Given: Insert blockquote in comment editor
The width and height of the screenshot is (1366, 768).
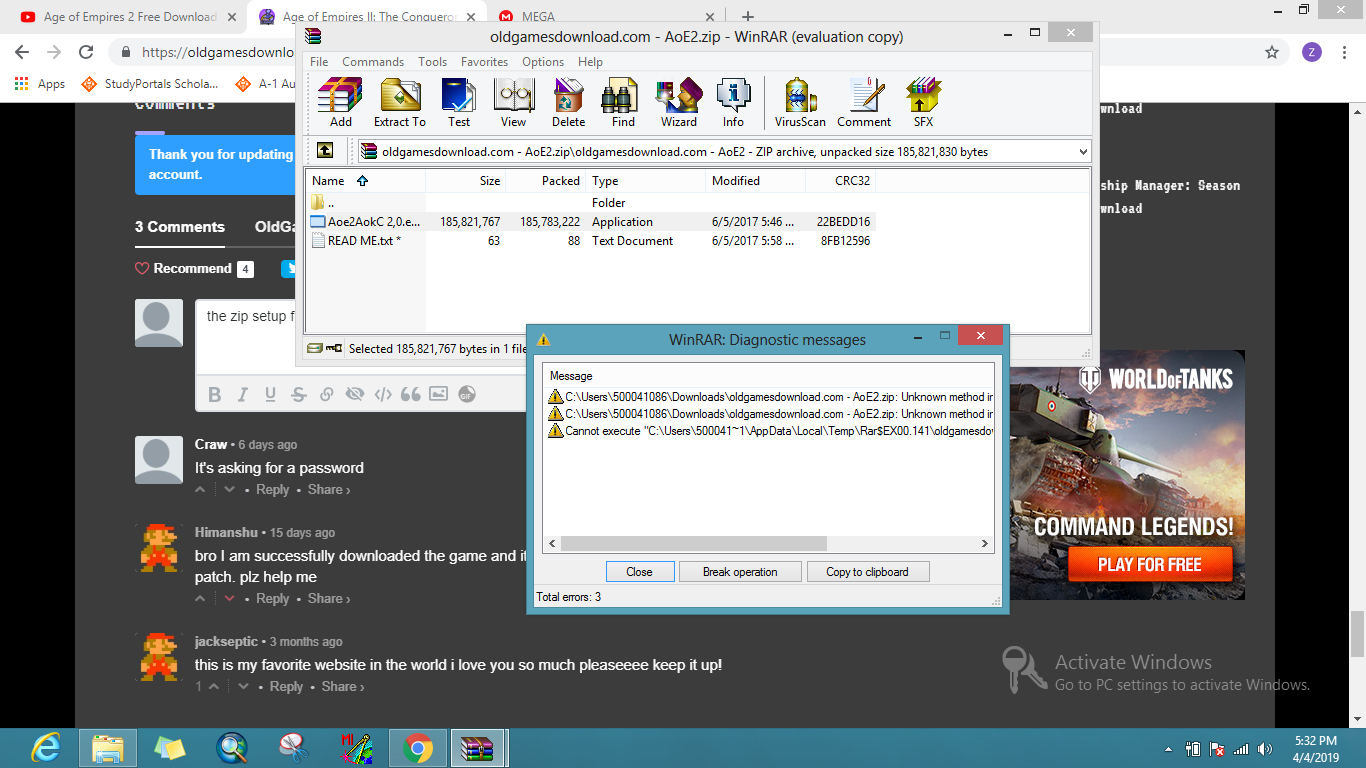Looking at the screenshot, I should 410,395.
